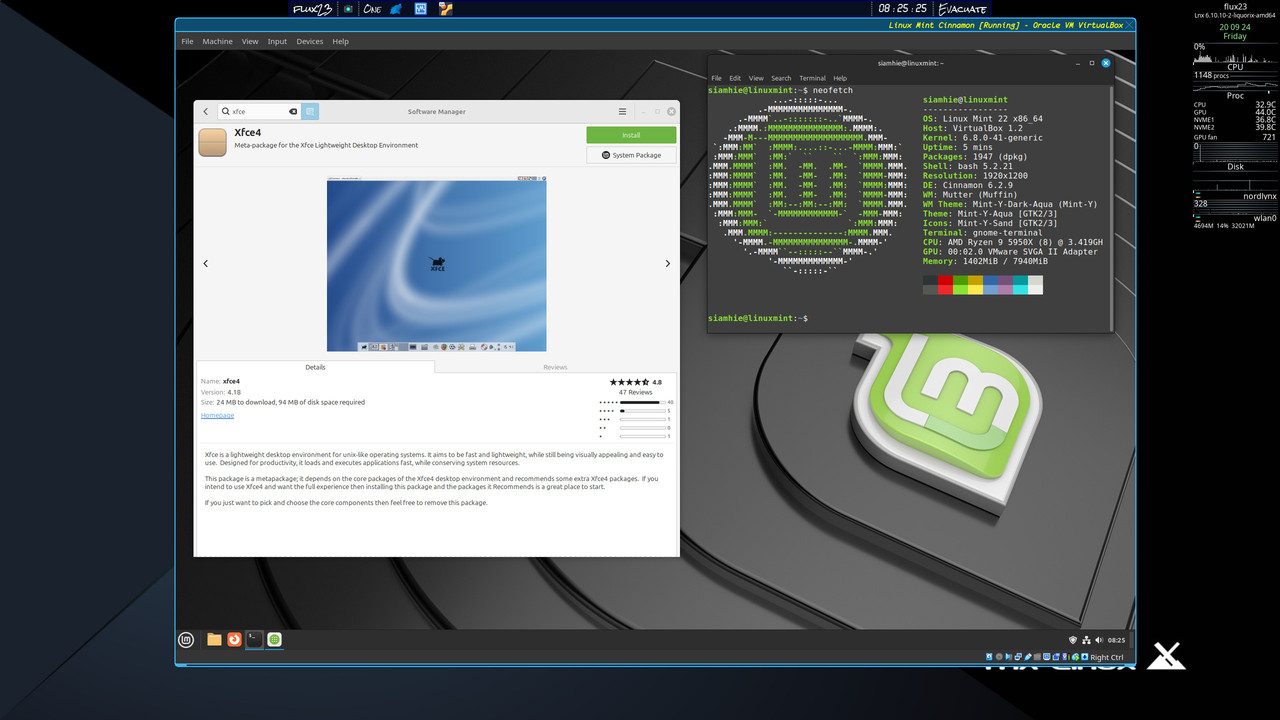Viewport: 1280px width, 720px height.
Task: Switch to the Reviews tab
Action: coord(555,367)
